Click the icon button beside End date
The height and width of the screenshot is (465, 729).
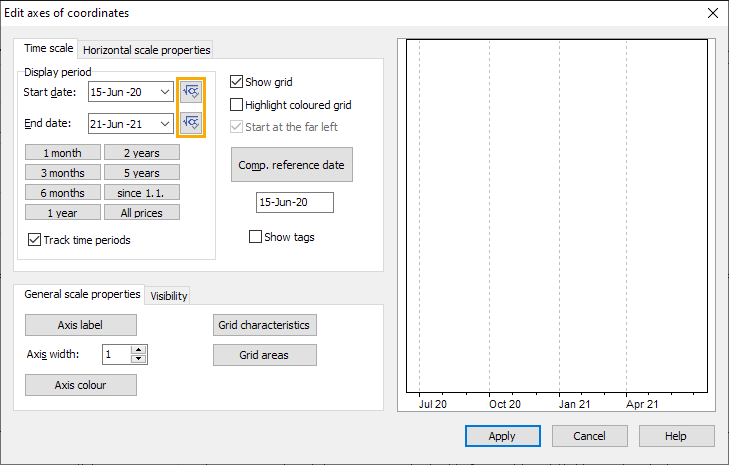[x=191, y=123]
